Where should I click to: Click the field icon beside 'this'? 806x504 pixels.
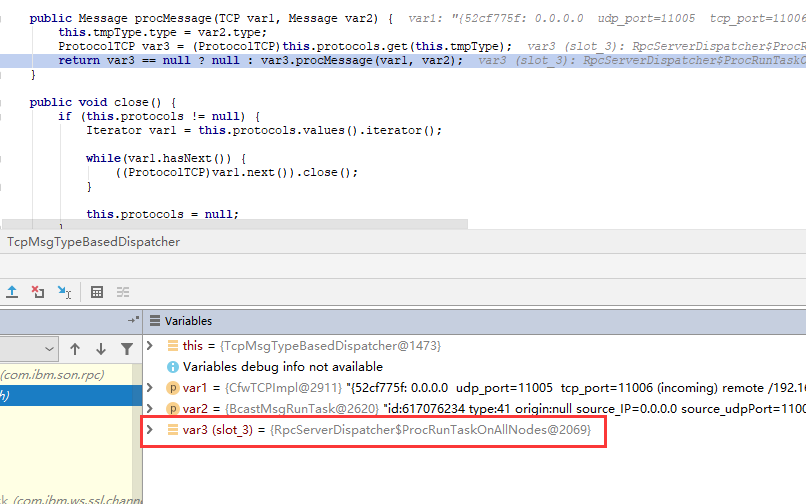point(173,346)
